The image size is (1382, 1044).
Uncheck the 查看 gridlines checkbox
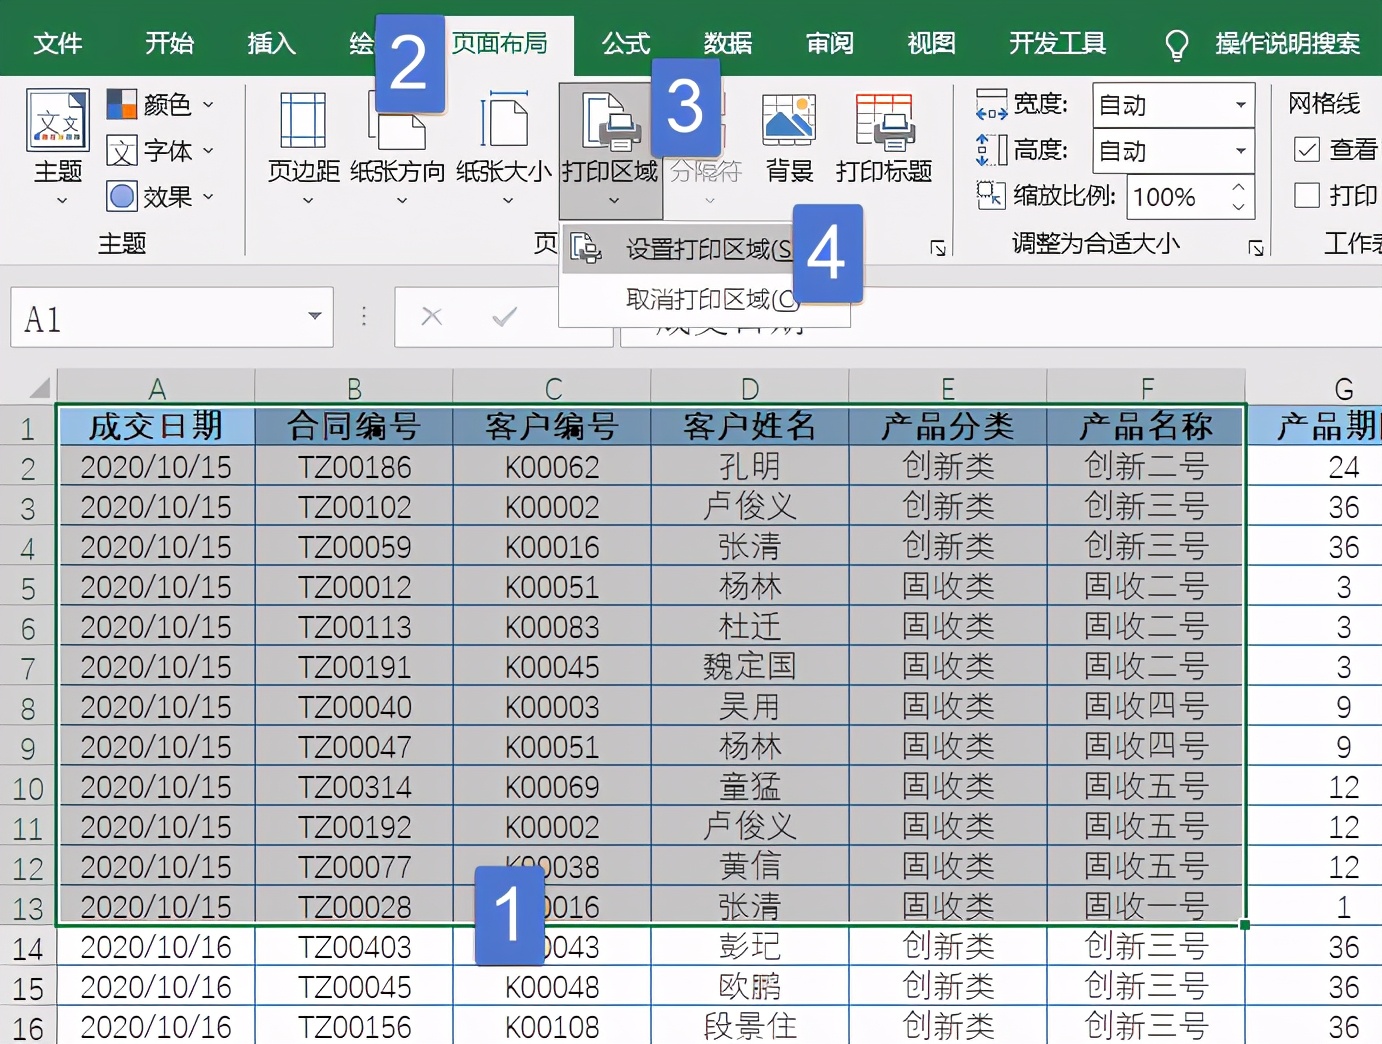(x=1306, y=149)
